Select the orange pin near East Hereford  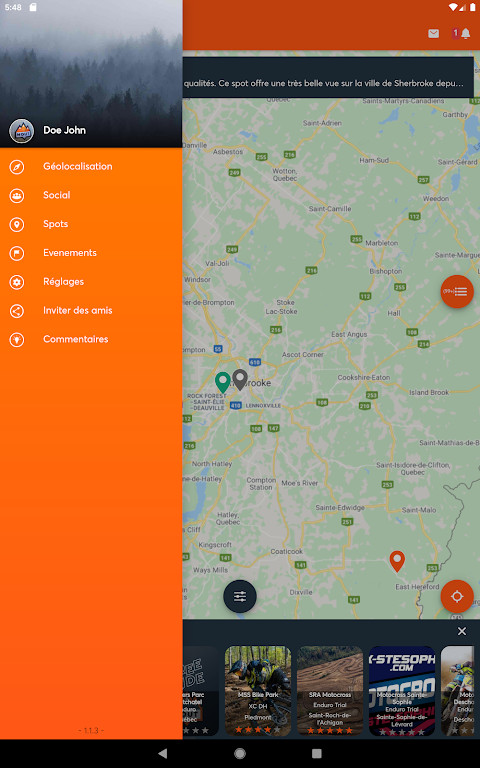pyautogui.click(x=397, y=561)
